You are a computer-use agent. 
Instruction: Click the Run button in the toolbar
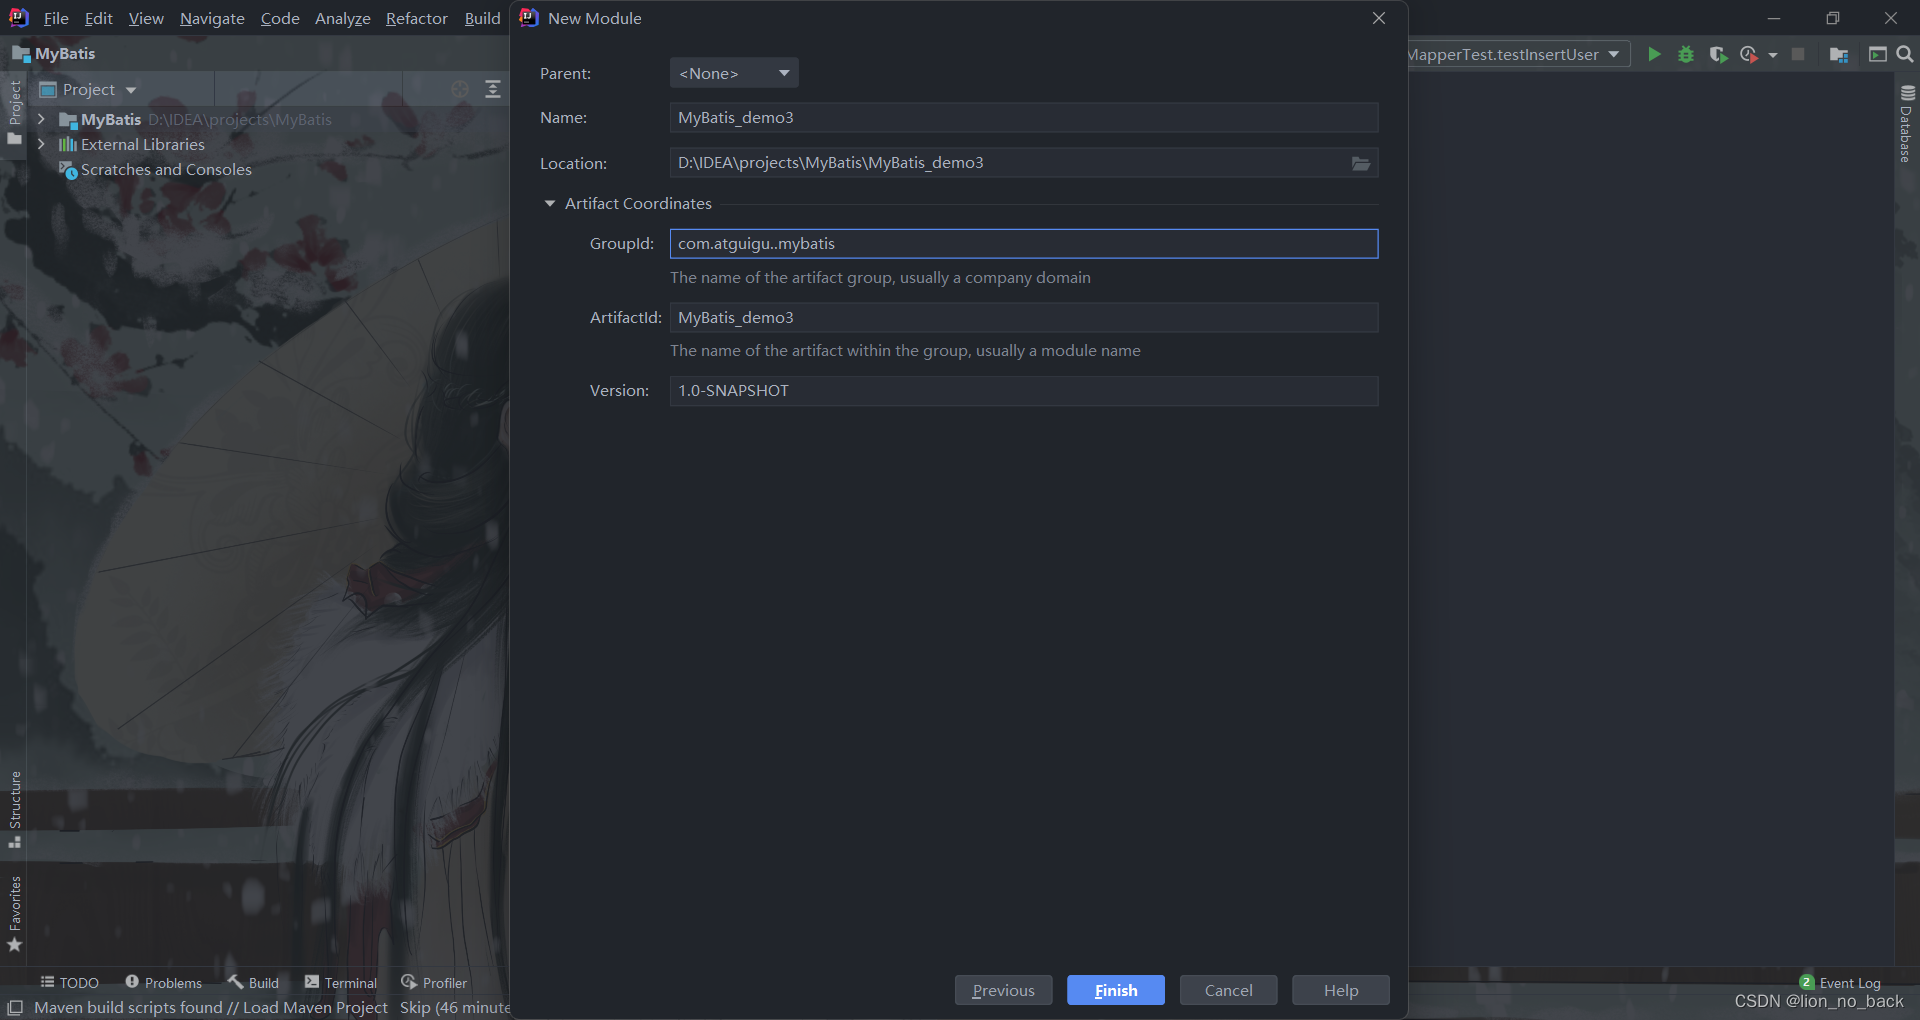point(1654,54)
